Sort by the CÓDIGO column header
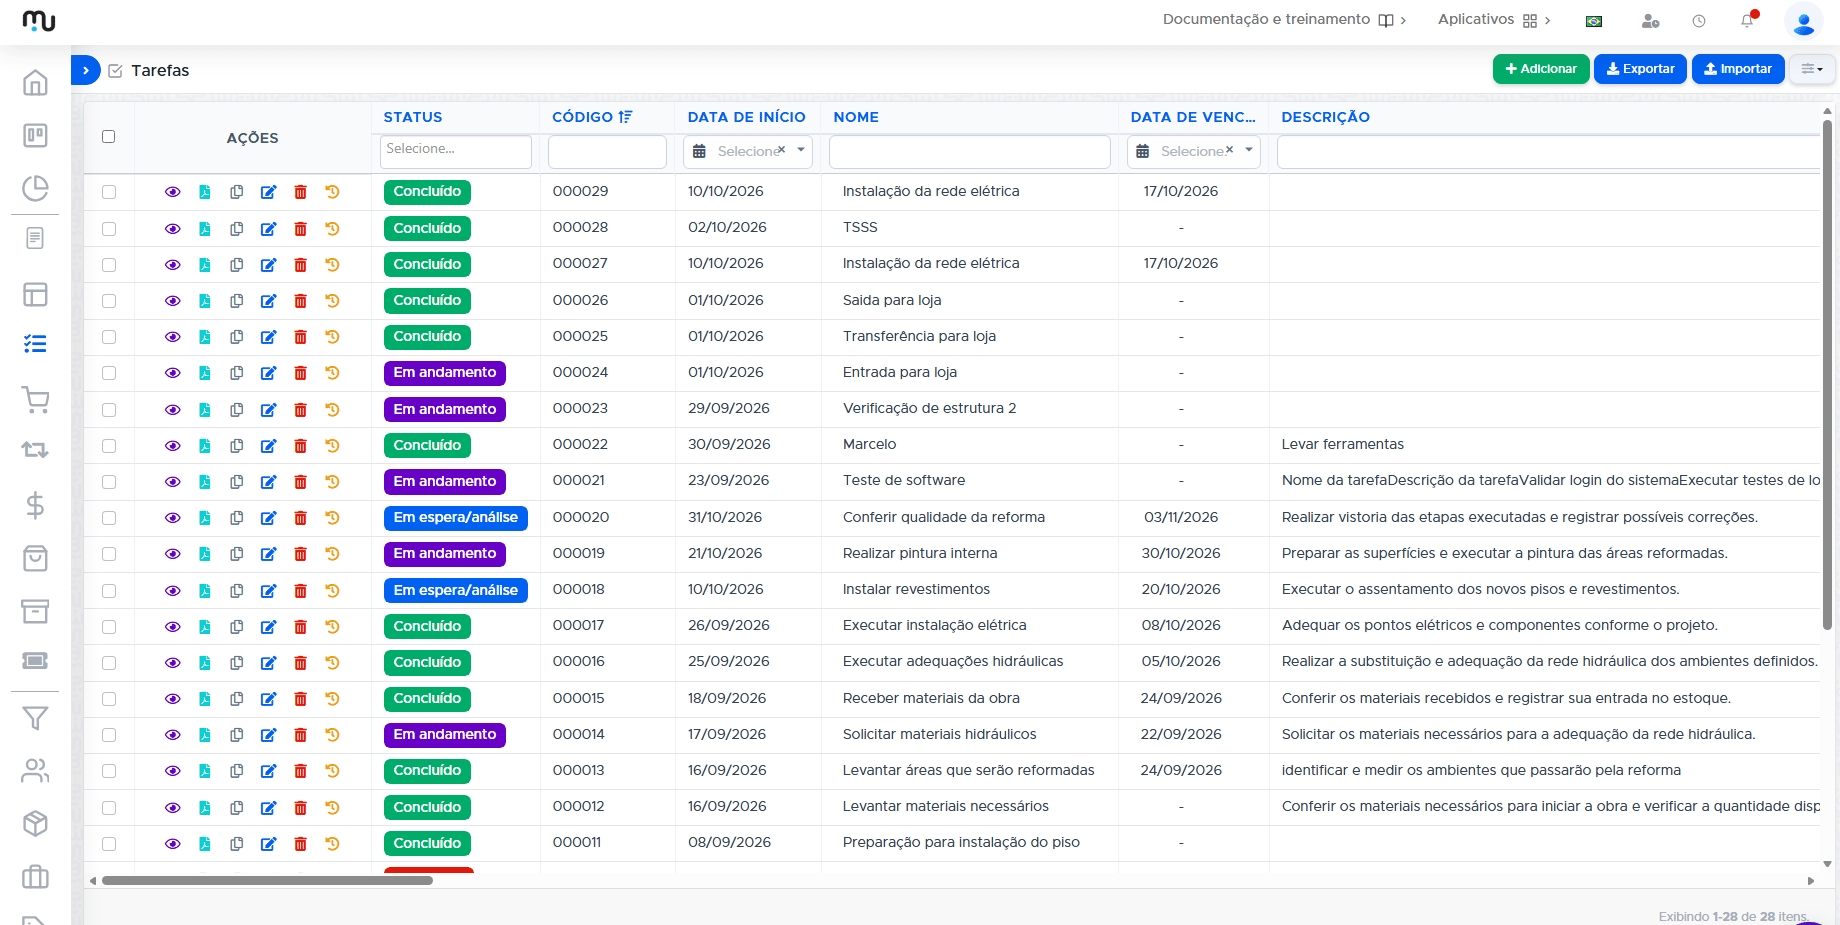The height and width of the screenshot is (925, 1840). [x=592, y=117]
